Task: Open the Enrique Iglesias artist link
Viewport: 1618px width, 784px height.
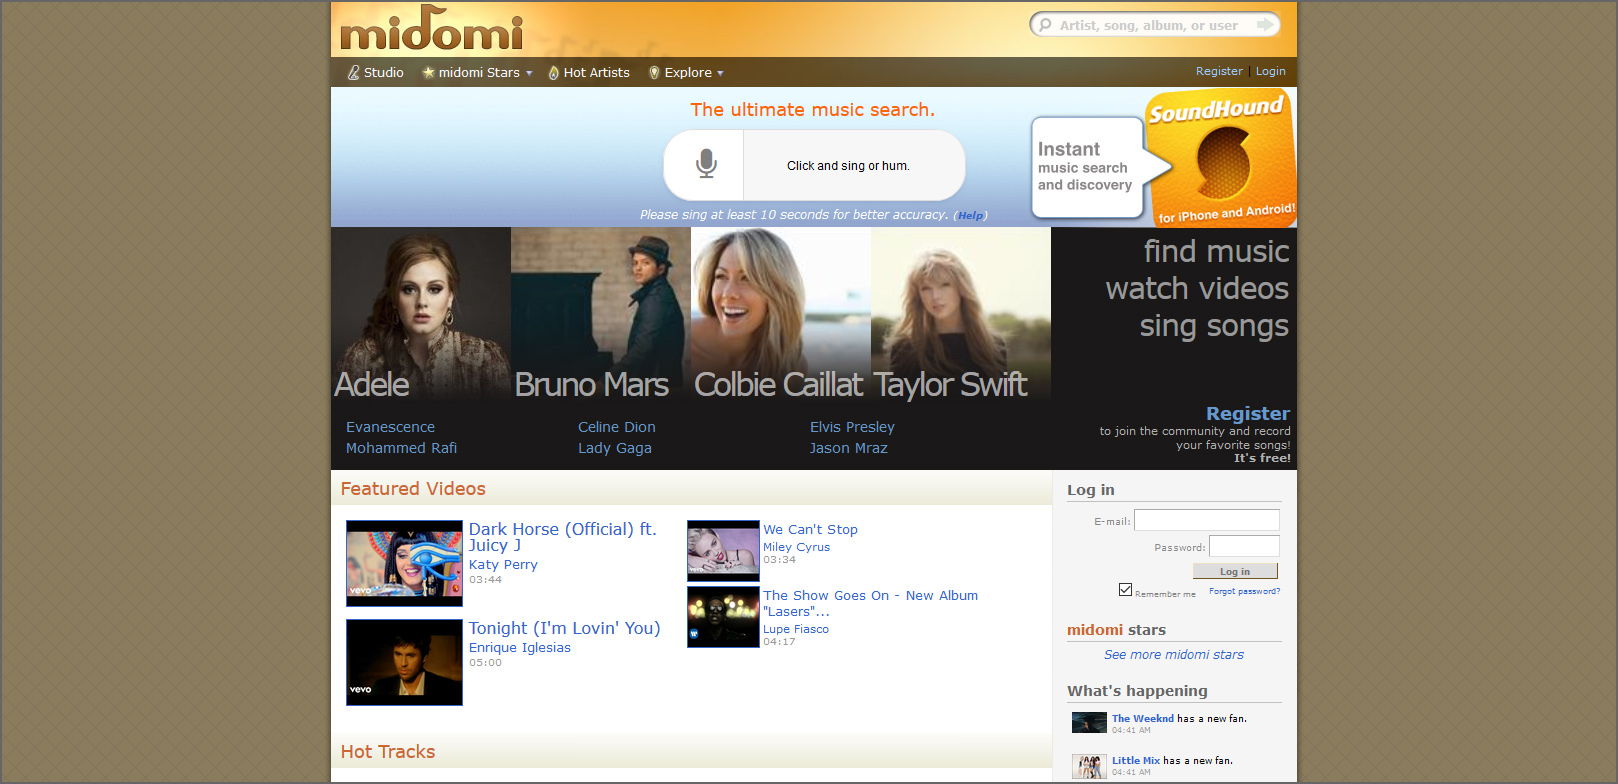Action: (520, 648)
